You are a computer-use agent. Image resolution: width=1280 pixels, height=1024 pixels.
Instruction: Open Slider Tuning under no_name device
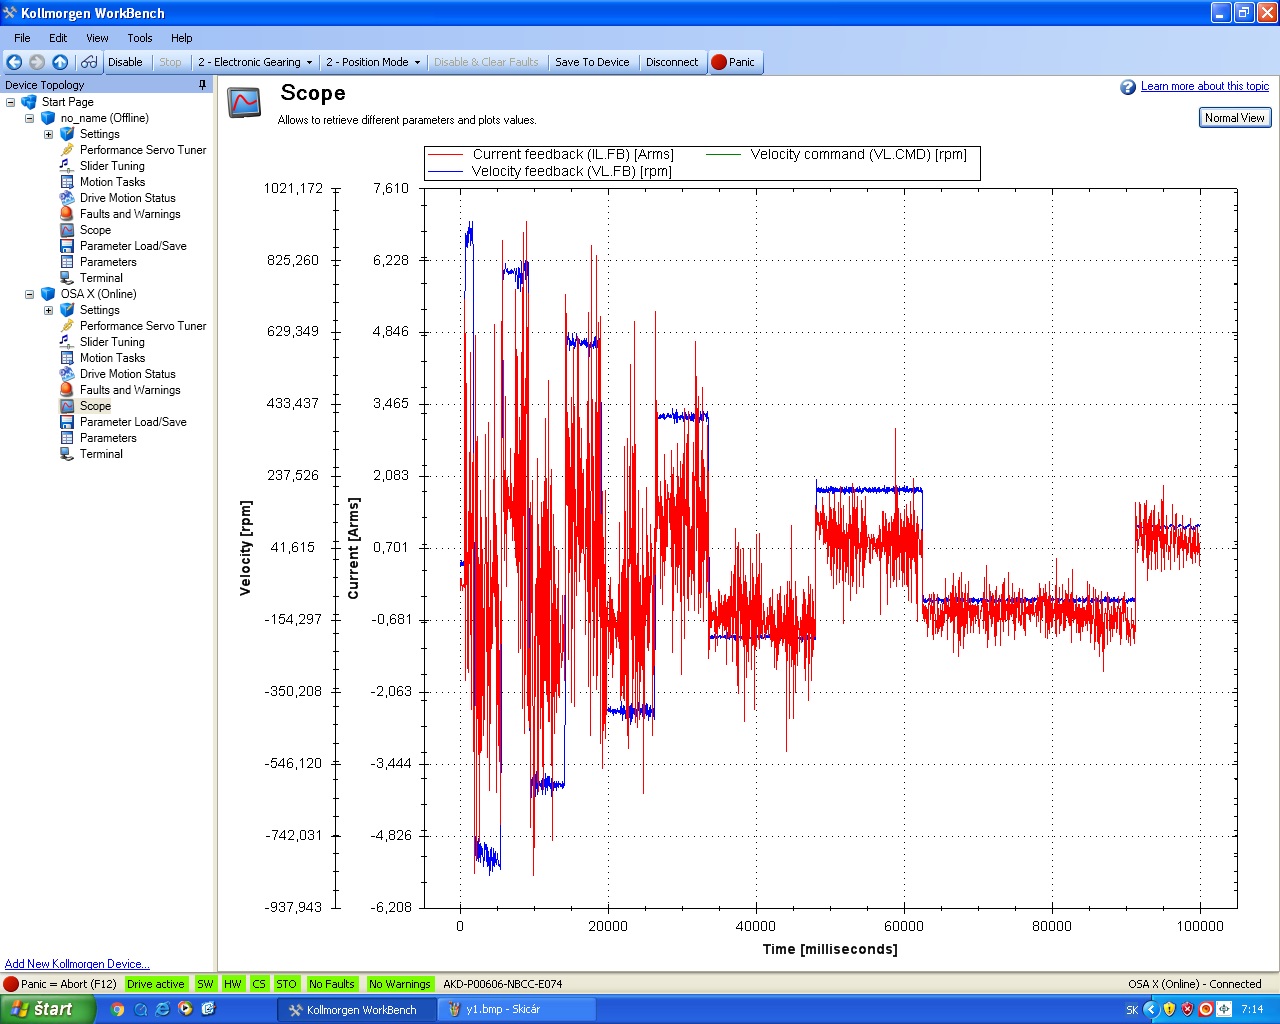(x=112, y=166)
